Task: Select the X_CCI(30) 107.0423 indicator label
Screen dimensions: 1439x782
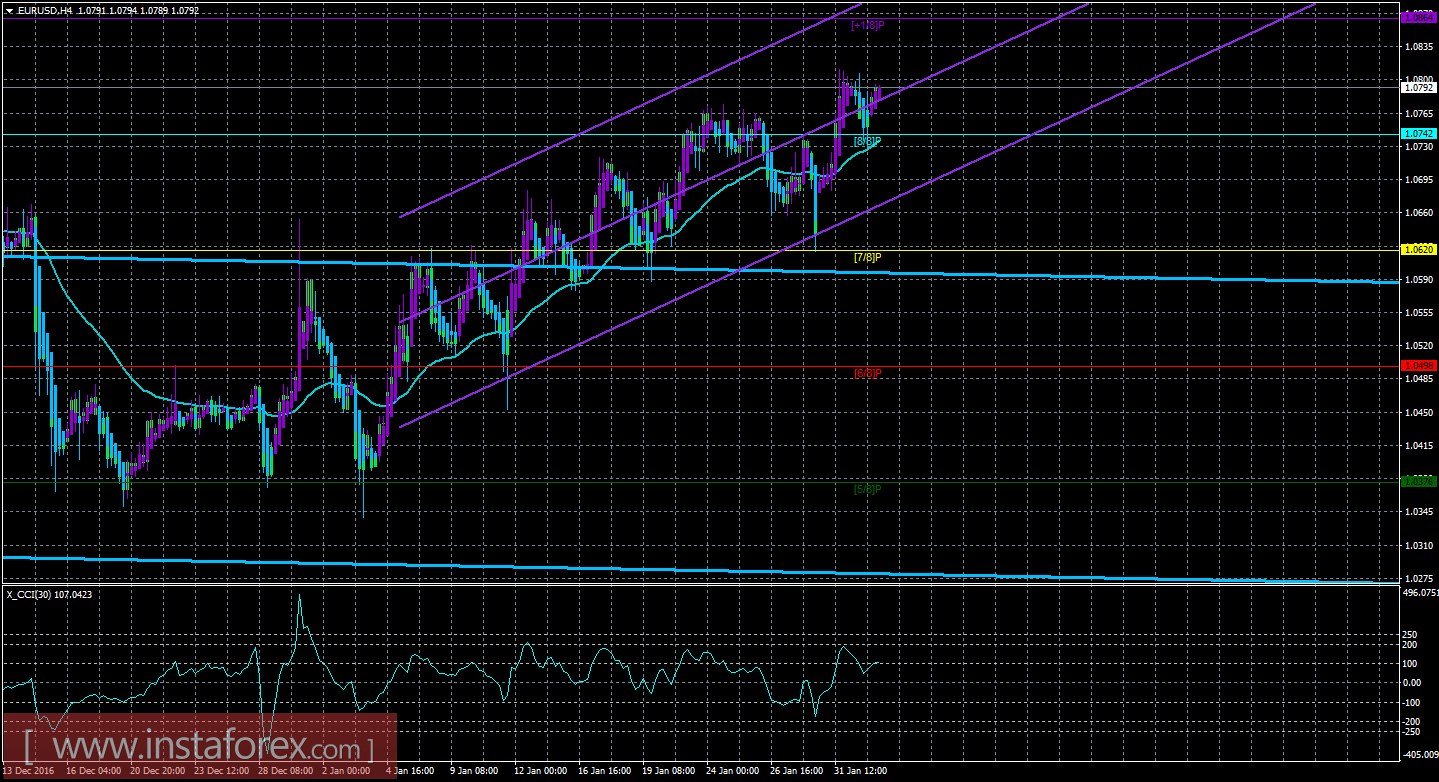Action: click(48, 595)
